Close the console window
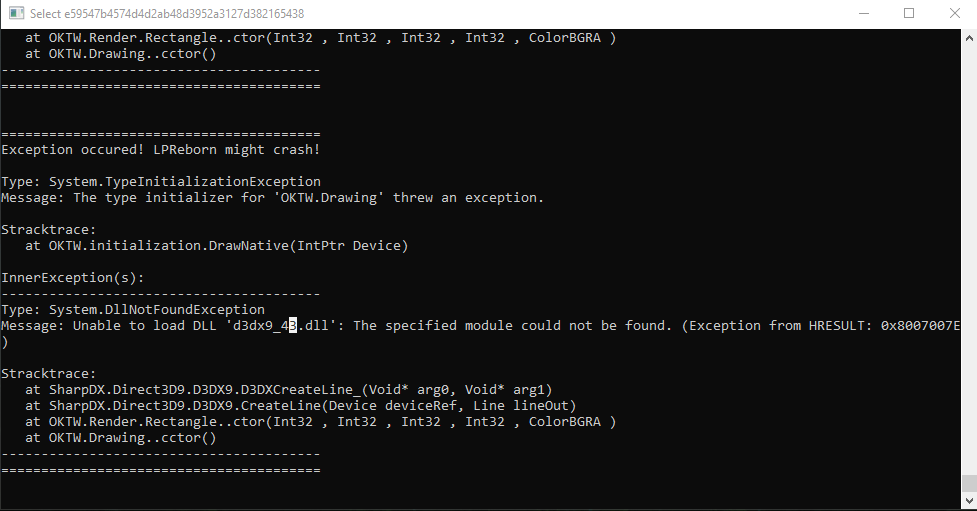The height and width of the screenshot is (511, 977). tap(955, 13)
